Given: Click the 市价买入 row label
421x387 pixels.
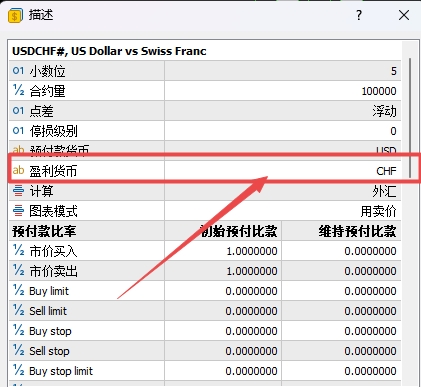Looking at the screenshot, I should (x=53, y=251).
